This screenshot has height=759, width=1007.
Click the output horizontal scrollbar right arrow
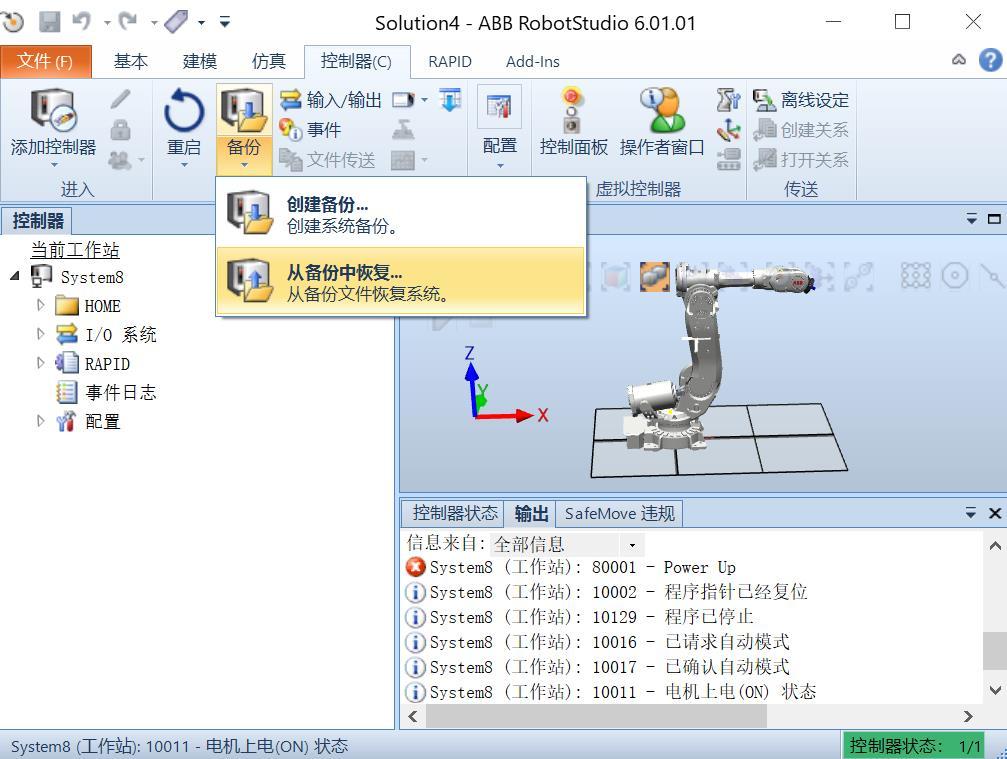click(968, 716)
